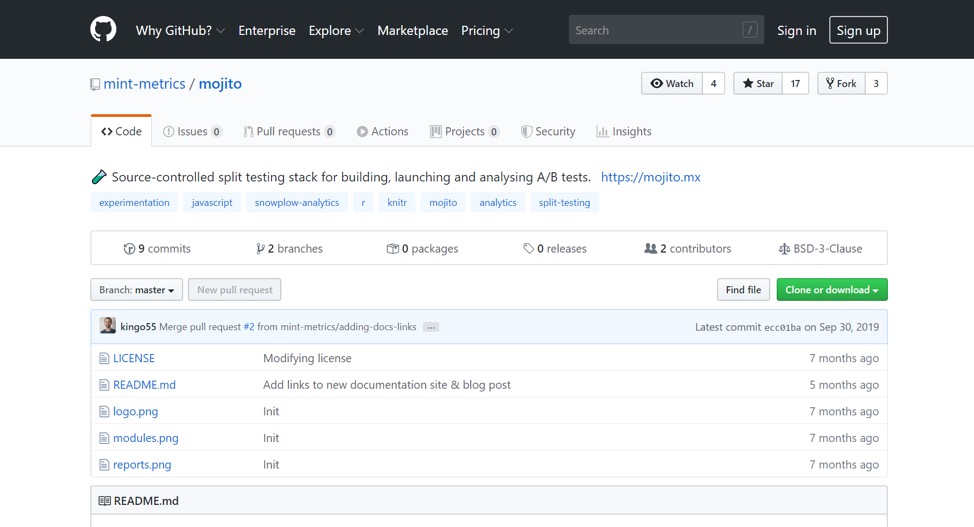The height and width of the screenshot is (527, 974).
Task: Switch to the Security tab
Action: point(548,131)
